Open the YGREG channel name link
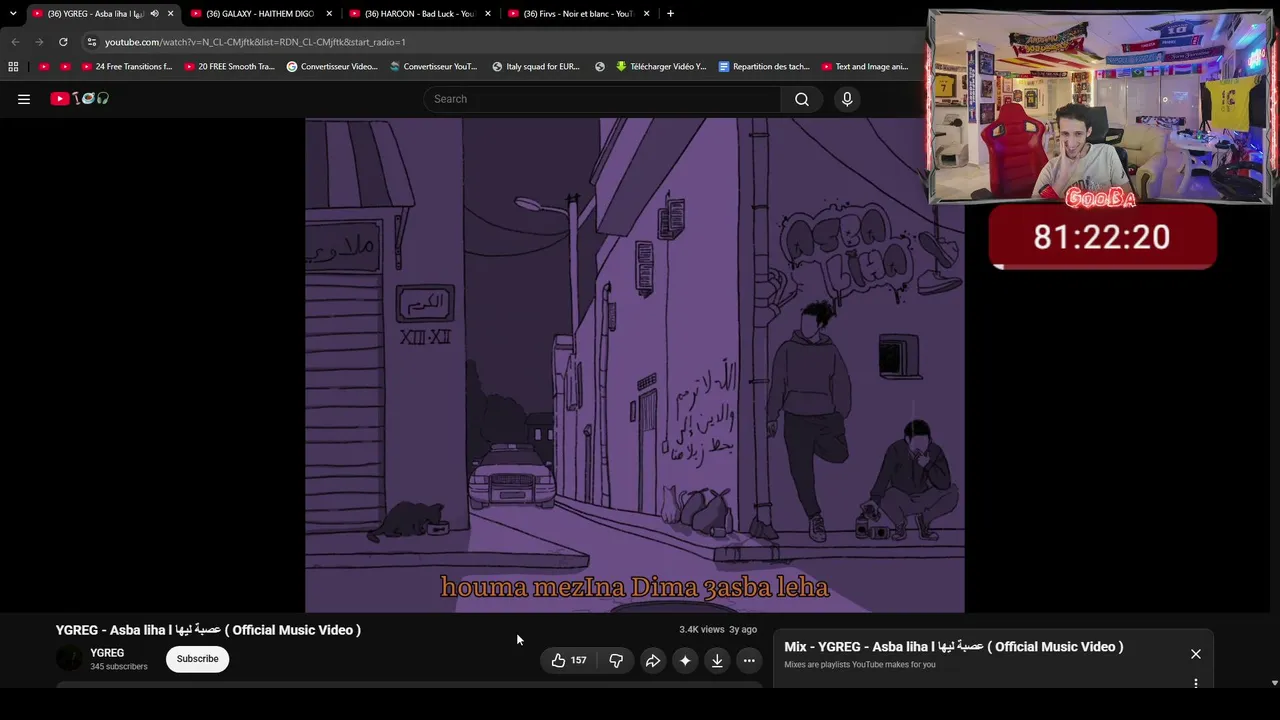The image size is (1280, 720). click(x=107, y=653)
